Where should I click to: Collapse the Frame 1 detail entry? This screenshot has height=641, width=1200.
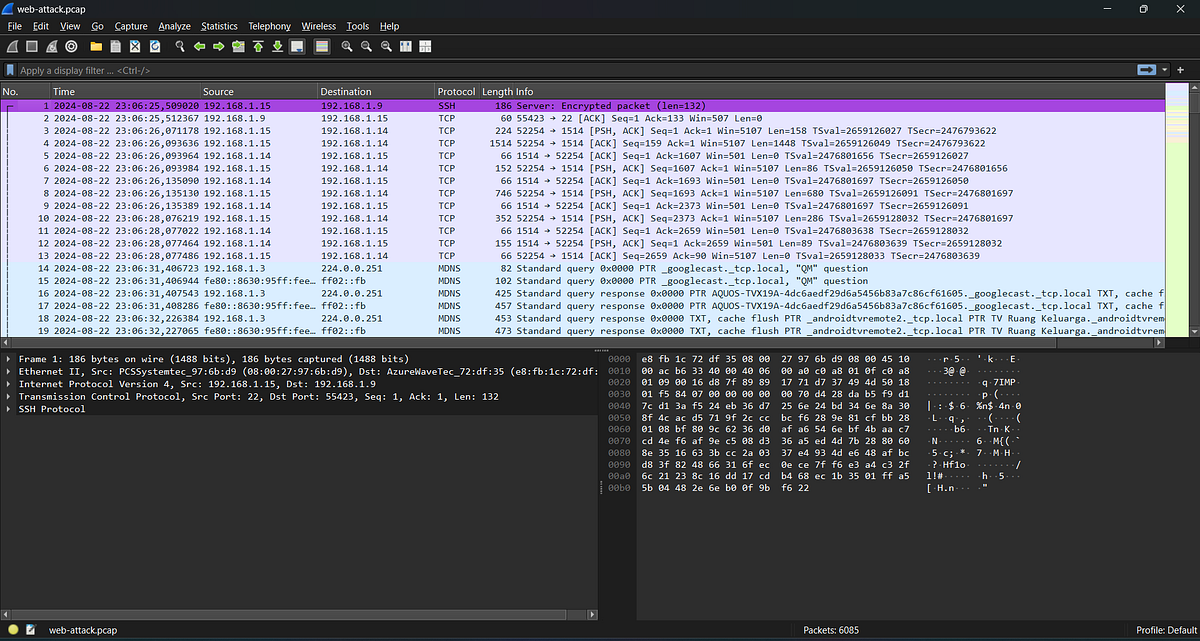[7, 358]
